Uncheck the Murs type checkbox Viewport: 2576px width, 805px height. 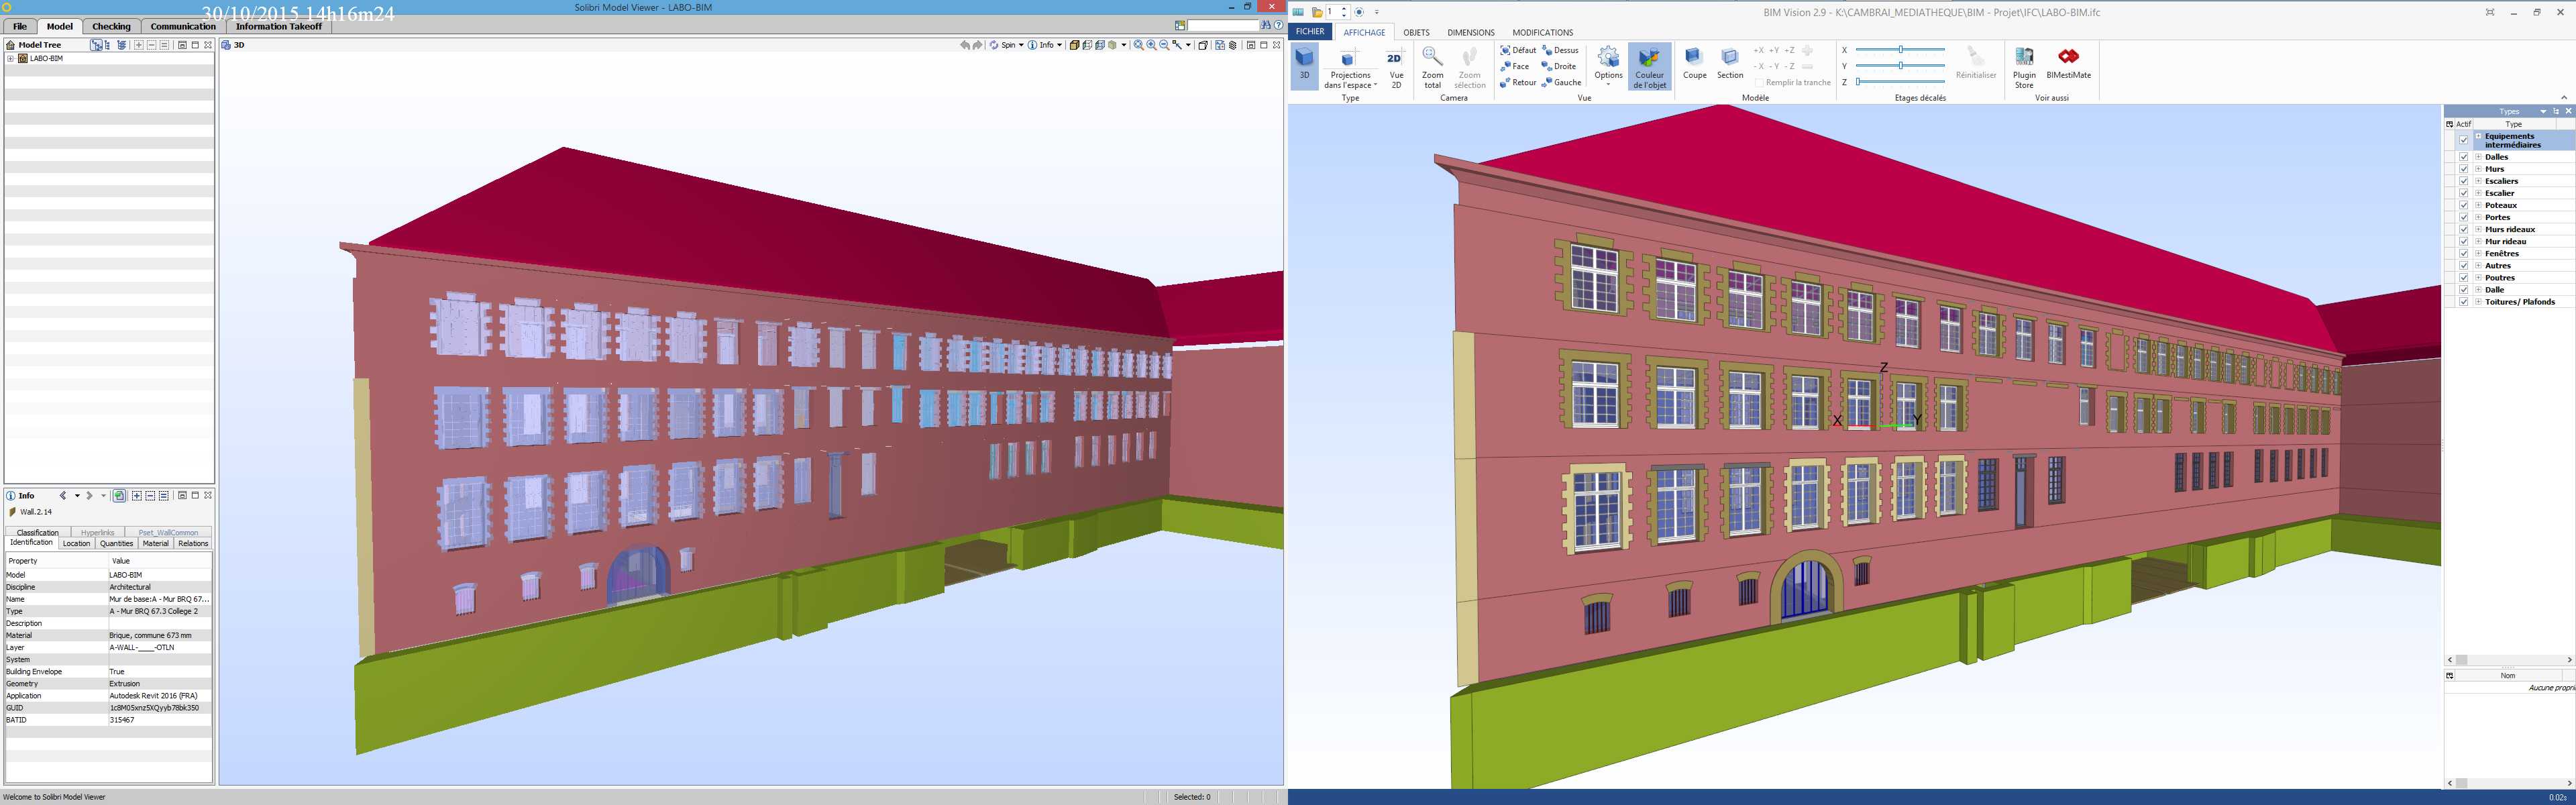pos(2464,169)
